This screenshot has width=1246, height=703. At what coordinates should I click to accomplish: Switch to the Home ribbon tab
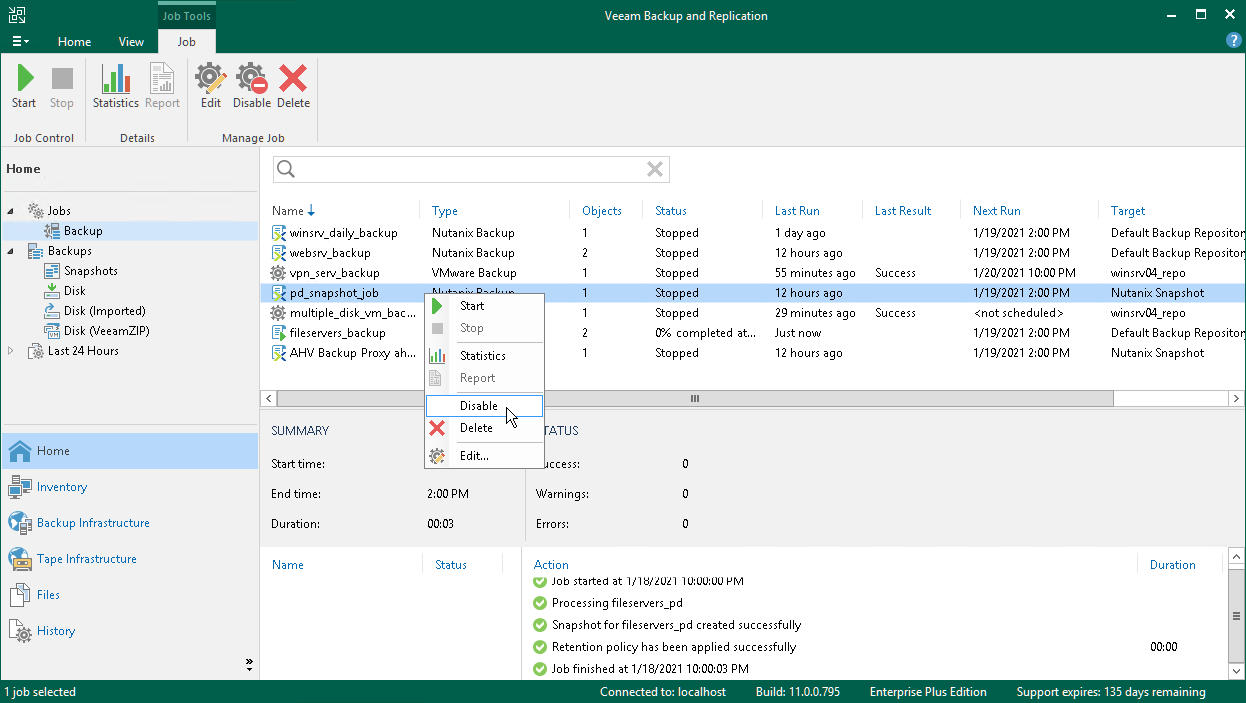point(74,42)
